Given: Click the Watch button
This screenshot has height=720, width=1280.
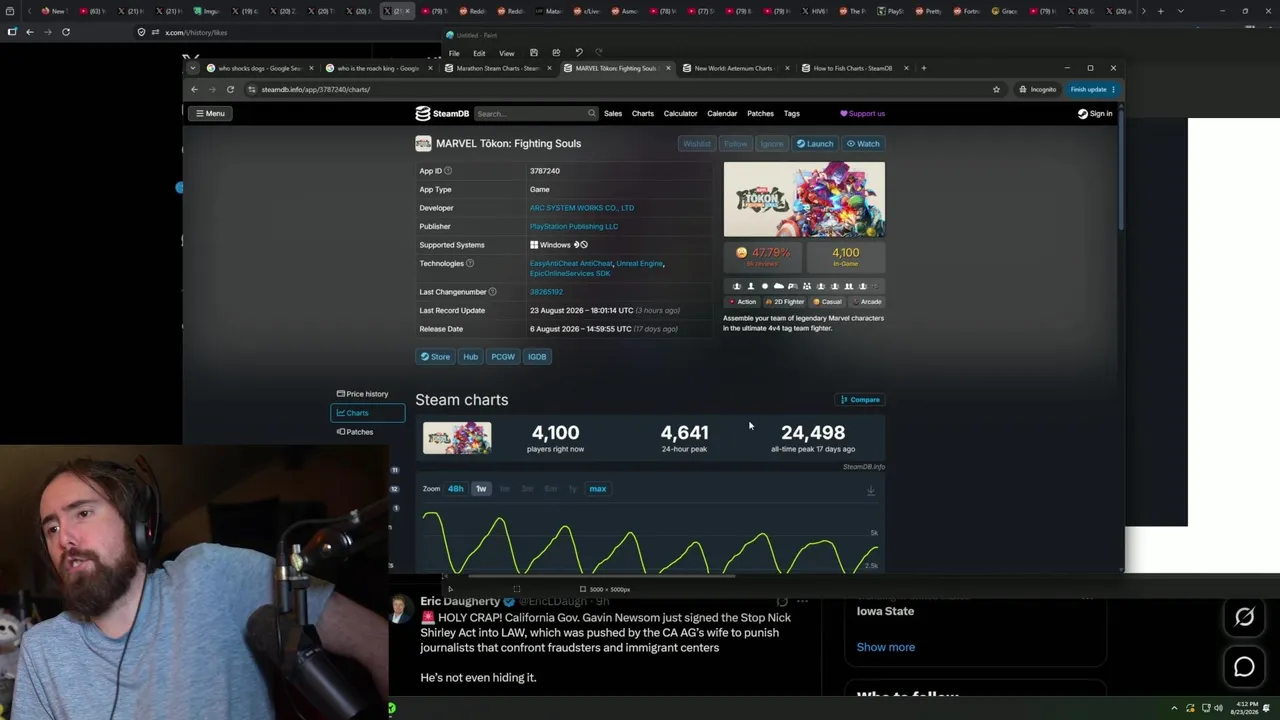Looking at the screenshot, I should coord(863,144).
